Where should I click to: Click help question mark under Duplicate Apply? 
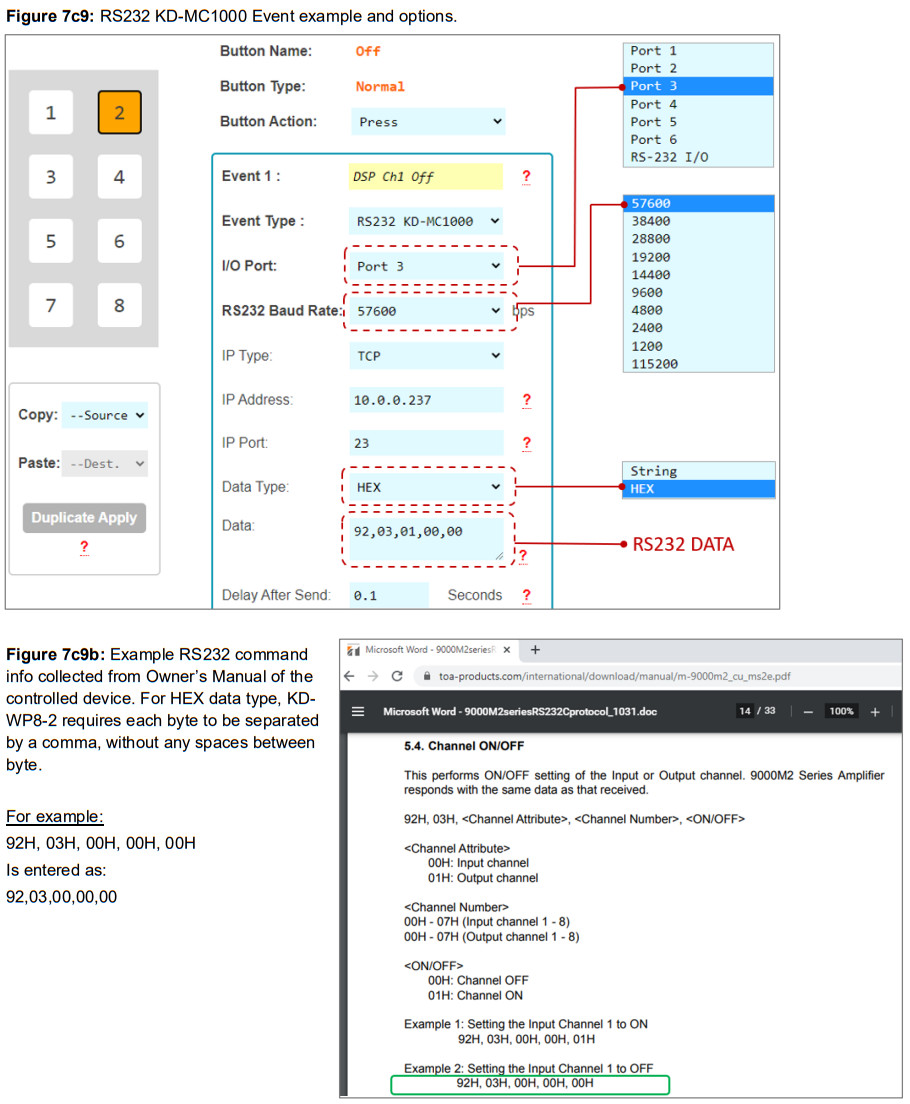tap(84, 547)
